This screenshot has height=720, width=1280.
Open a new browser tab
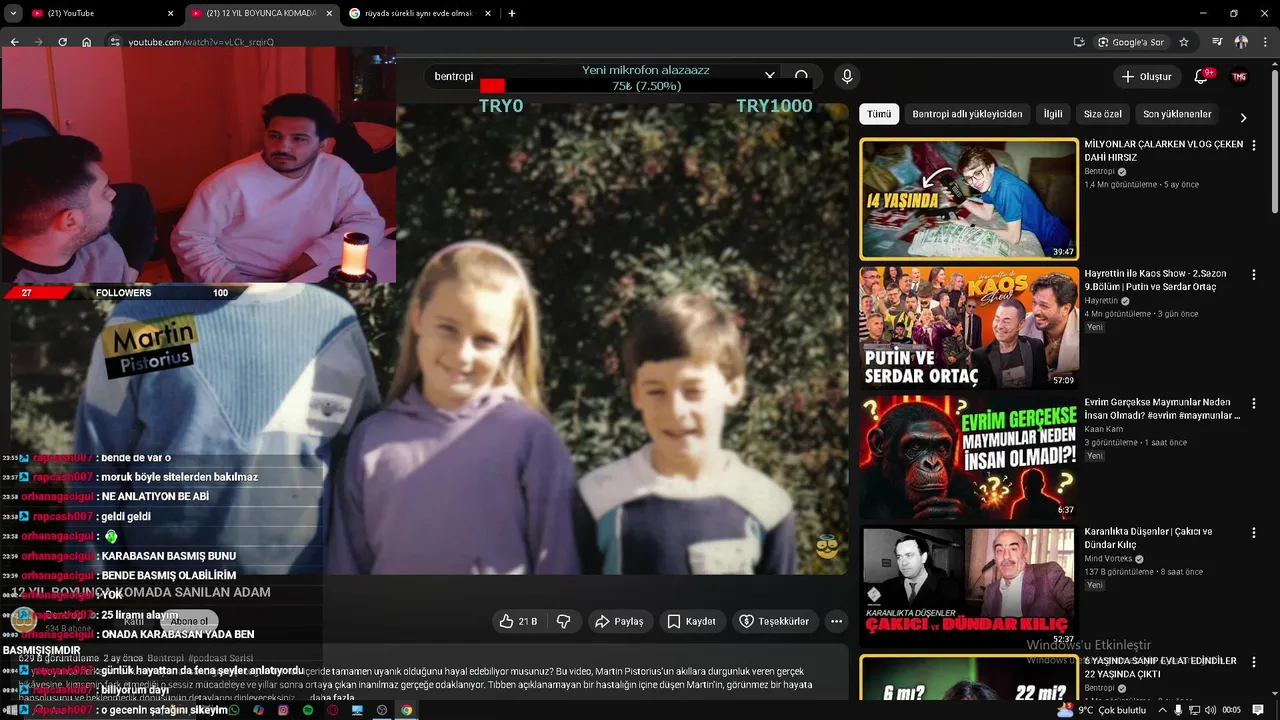coord(512,13)
